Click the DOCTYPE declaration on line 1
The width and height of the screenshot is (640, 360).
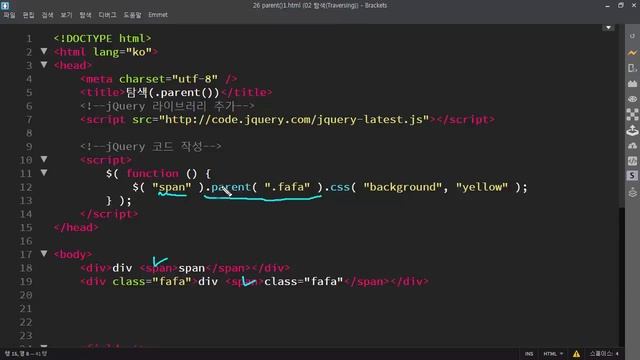coord(102,39)
